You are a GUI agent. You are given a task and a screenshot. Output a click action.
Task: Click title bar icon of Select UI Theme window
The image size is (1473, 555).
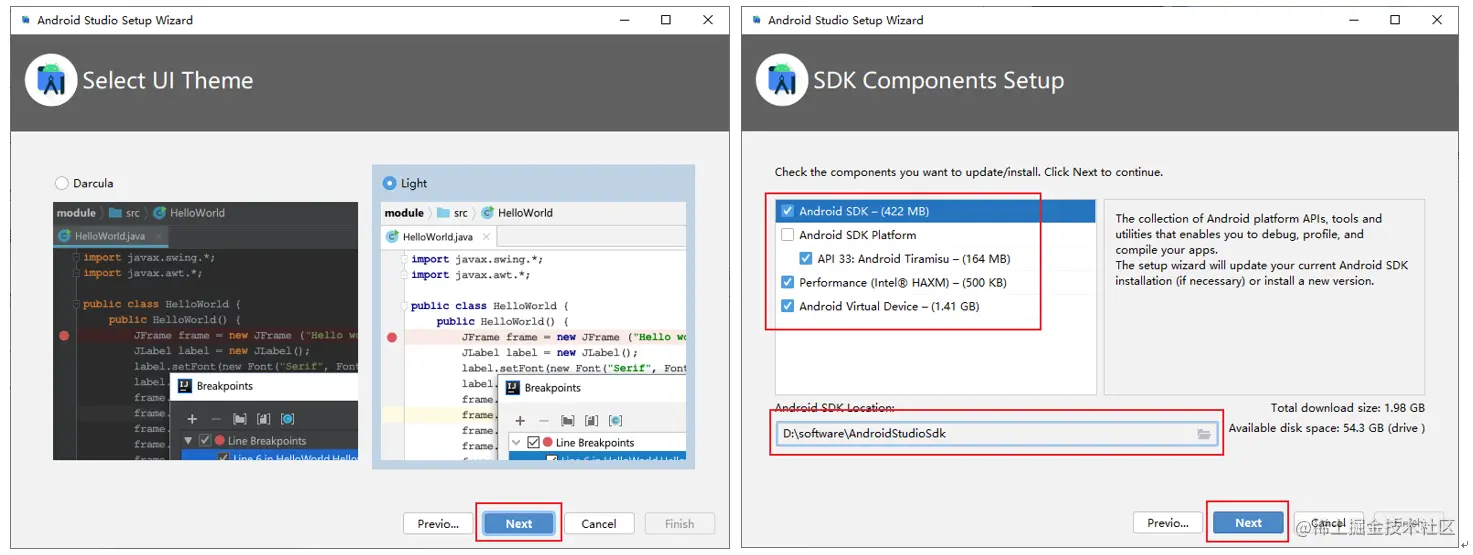[x=26, y=20]
